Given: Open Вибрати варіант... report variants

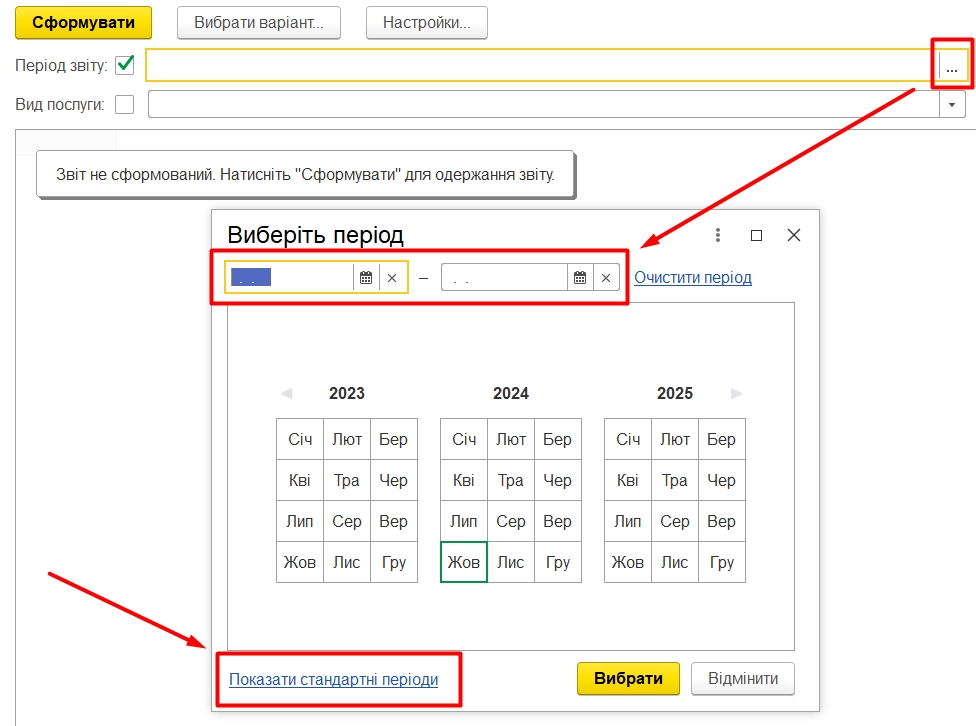Looking at the screenshot, I should click(259, 23).
